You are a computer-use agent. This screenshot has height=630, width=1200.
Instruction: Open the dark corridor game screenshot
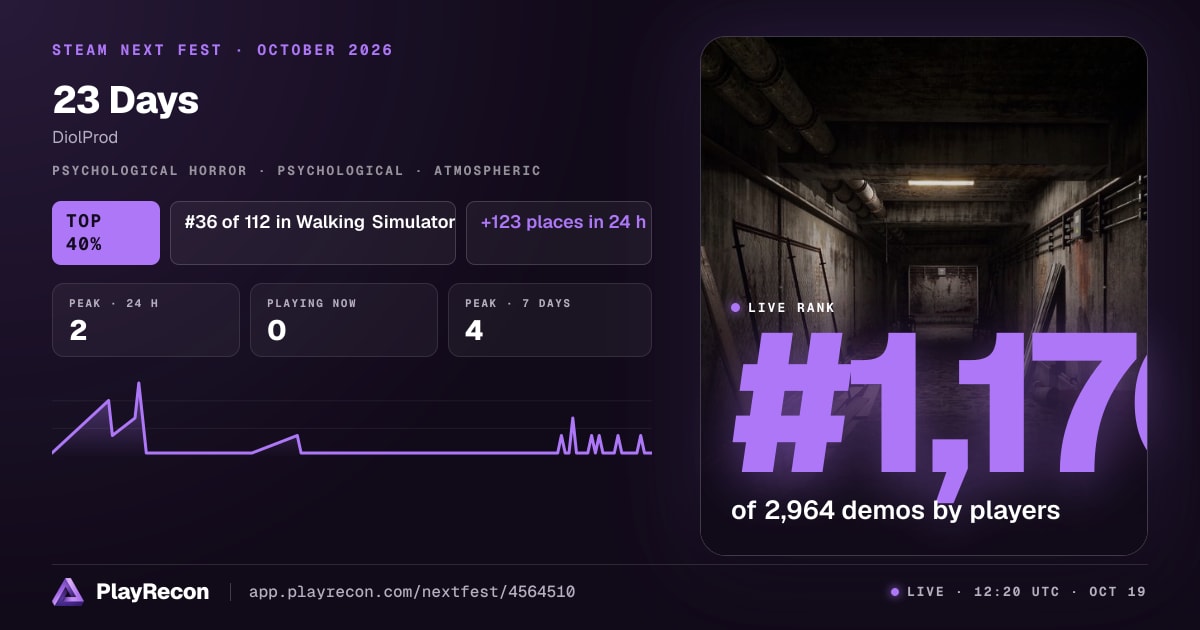[x=924, y=296]
